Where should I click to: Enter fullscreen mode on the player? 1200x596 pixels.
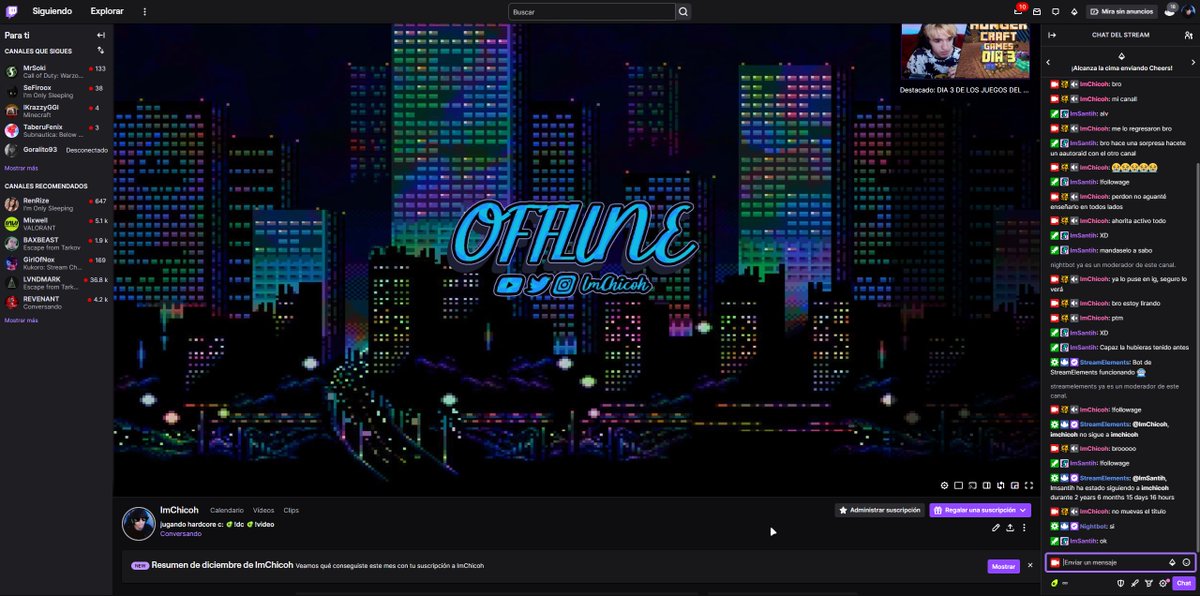click(x=1029, y=485)
